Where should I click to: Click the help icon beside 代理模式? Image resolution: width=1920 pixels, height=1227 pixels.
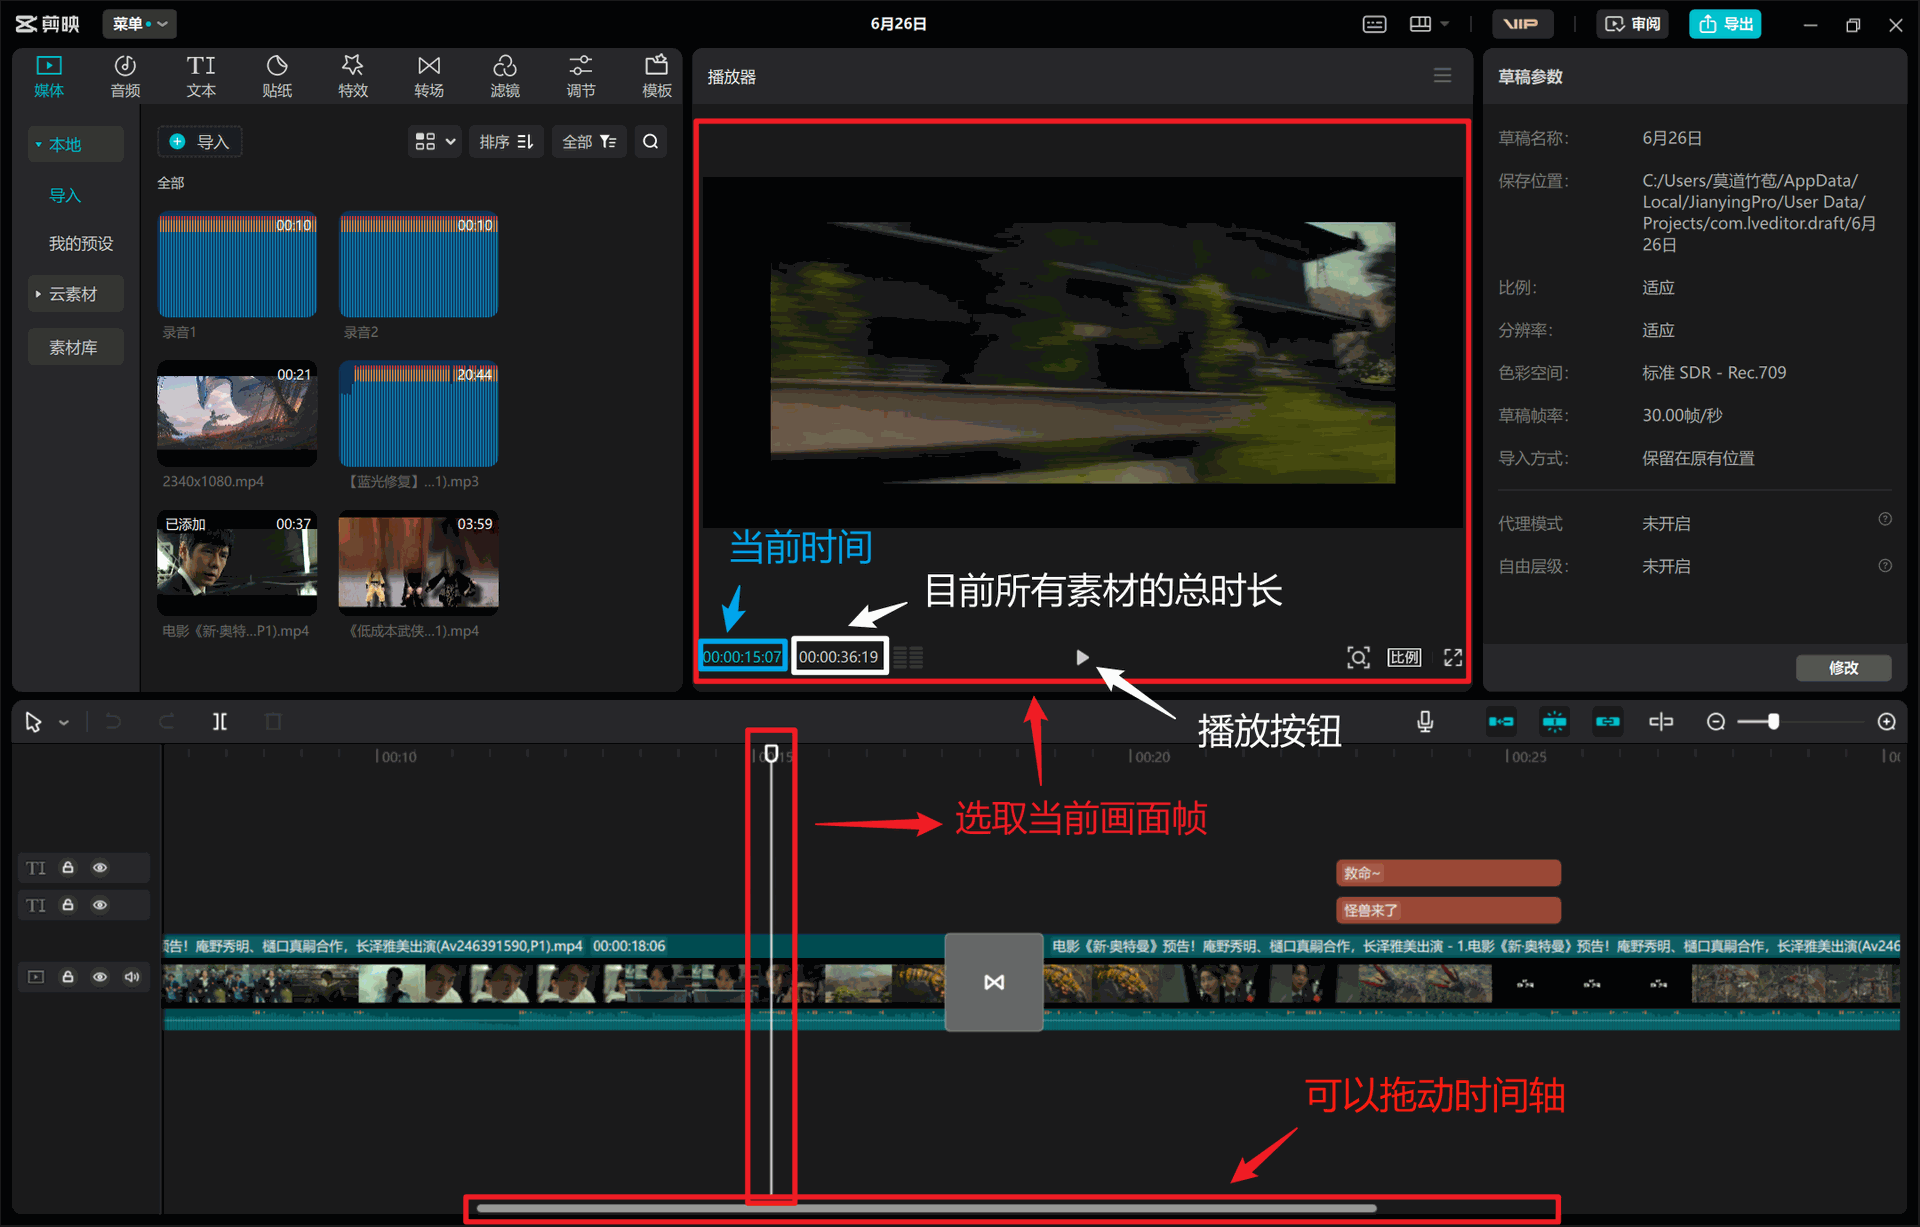(1885, 519)
